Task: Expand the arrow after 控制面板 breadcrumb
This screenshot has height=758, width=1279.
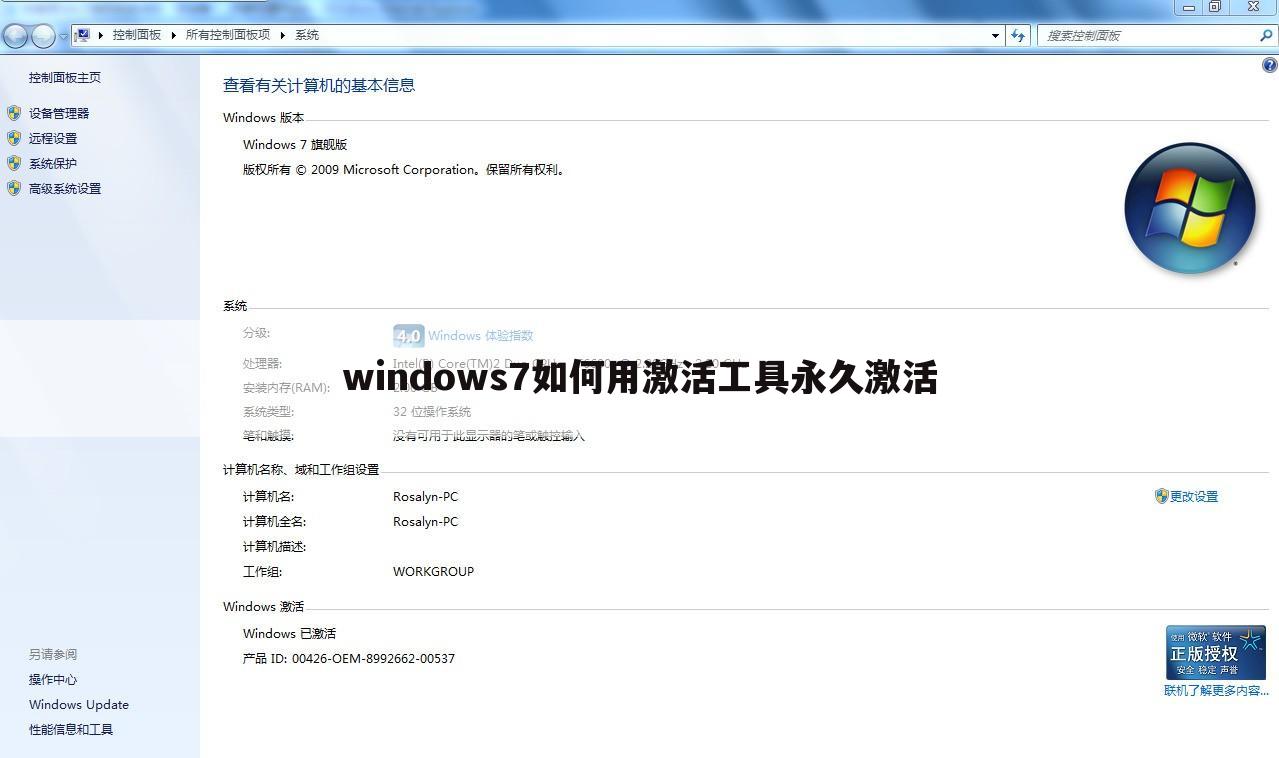Action: coord(173,35)
